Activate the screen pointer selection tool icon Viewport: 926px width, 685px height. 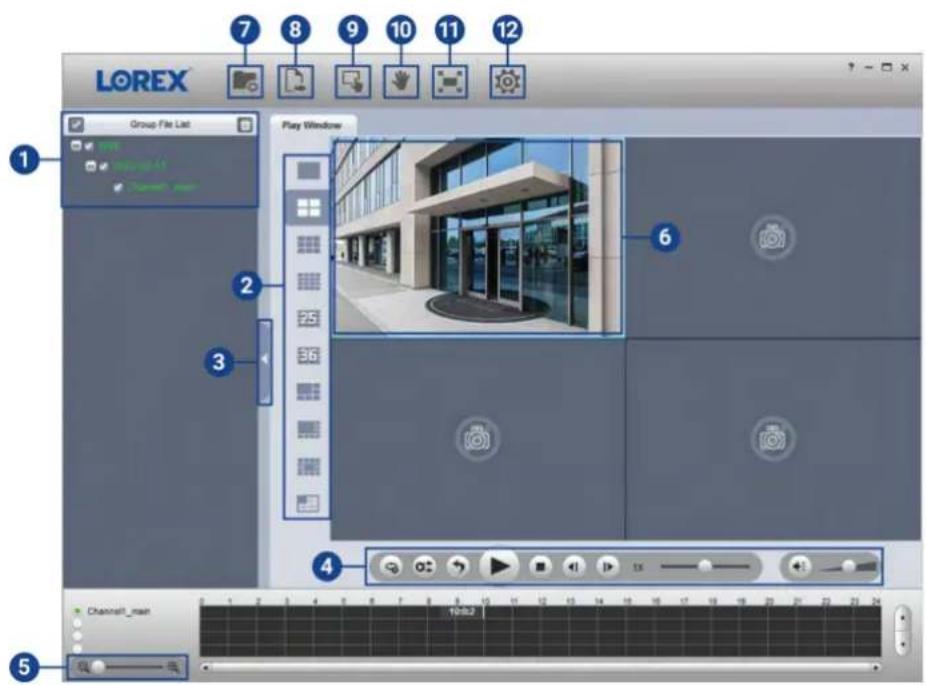point(353,81)
